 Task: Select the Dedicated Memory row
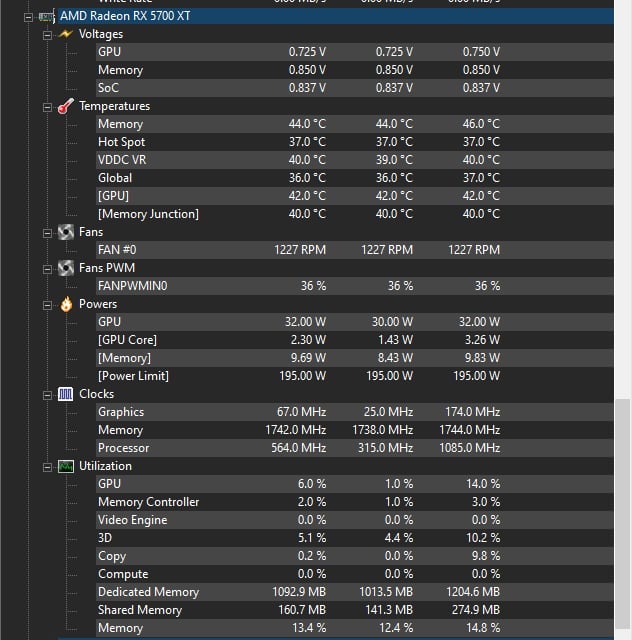pyautogui.click(x=354, y=592)
